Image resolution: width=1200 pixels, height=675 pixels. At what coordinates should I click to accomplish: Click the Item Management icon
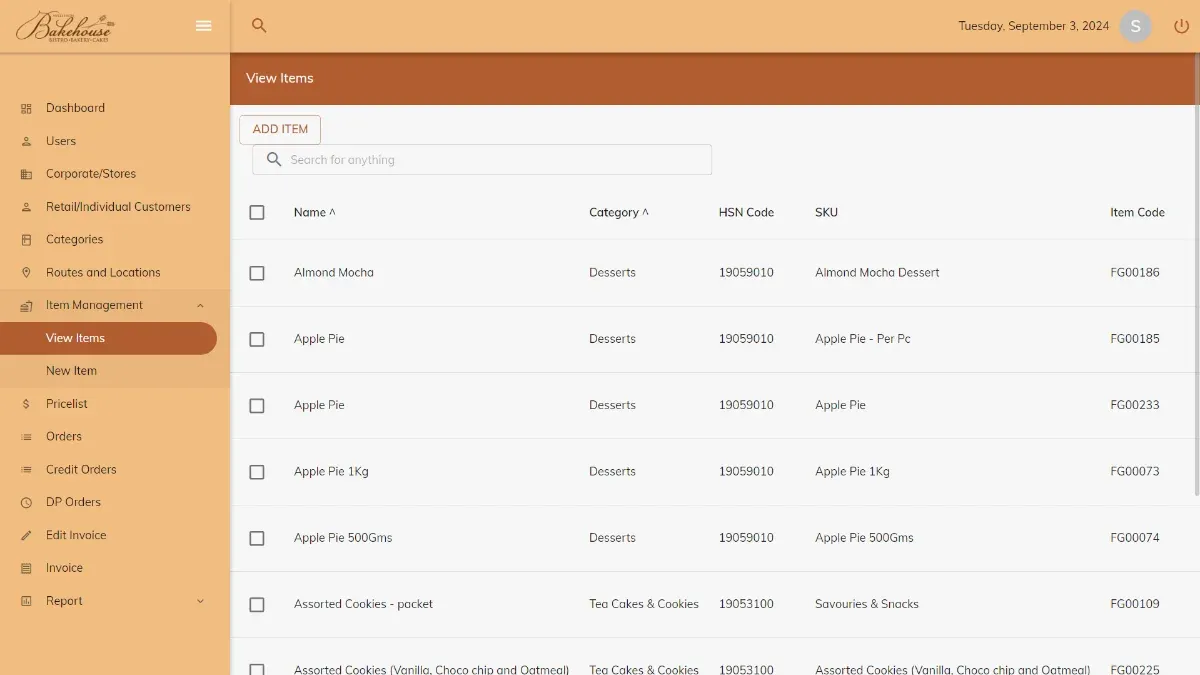coord(26,306)
